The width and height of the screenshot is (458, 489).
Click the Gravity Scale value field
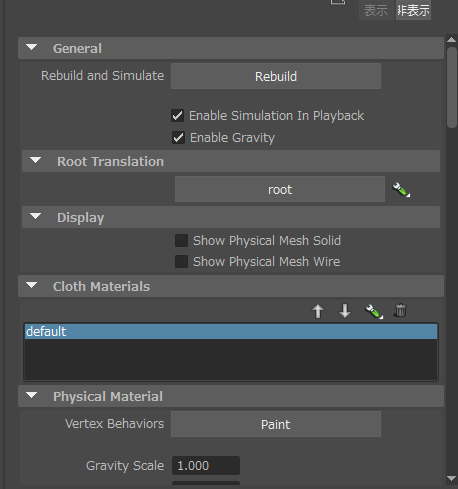(x=206, y=465)
